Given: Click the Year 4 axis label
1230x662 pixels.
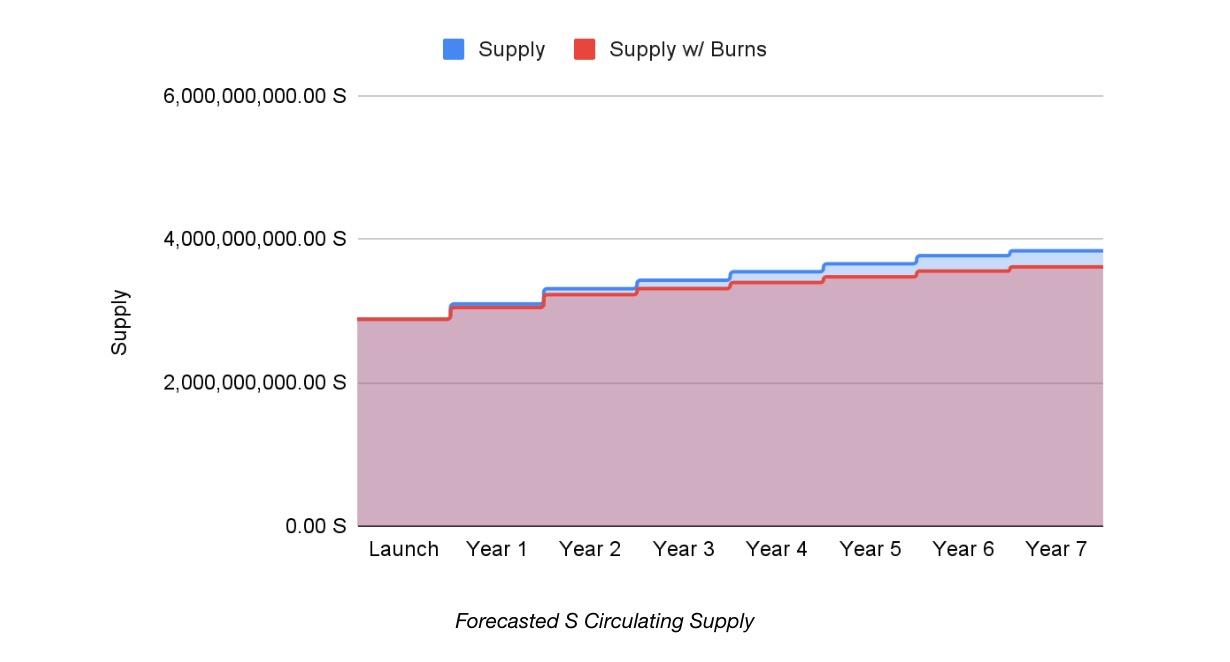Looking at the screenshot, I should (776, 549).
